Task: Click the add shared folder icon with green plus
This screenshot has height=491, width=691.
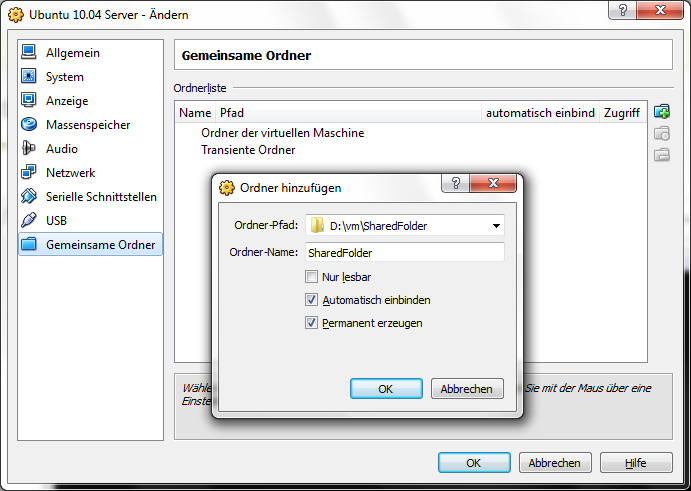Action: (662, 112)
